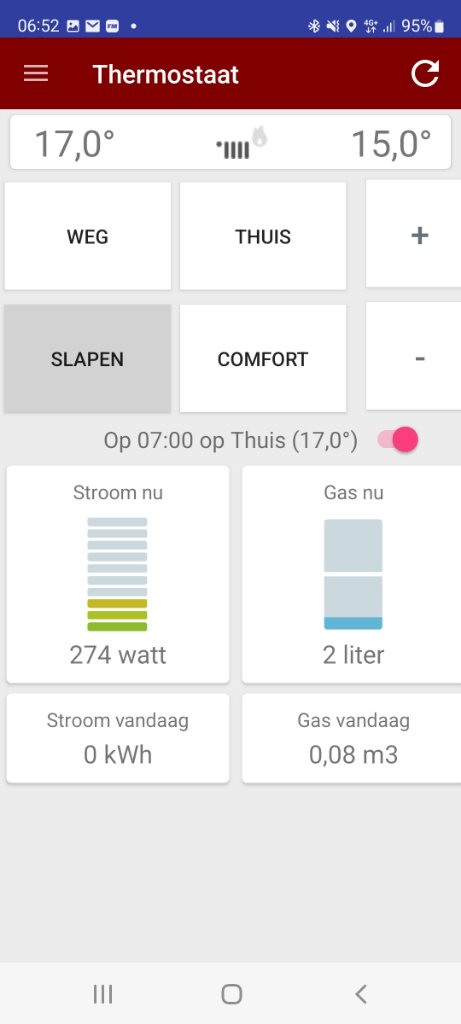461x1024 pixels.
Task: Select the THUIS home mode
Action: click(x=263, y=236)
